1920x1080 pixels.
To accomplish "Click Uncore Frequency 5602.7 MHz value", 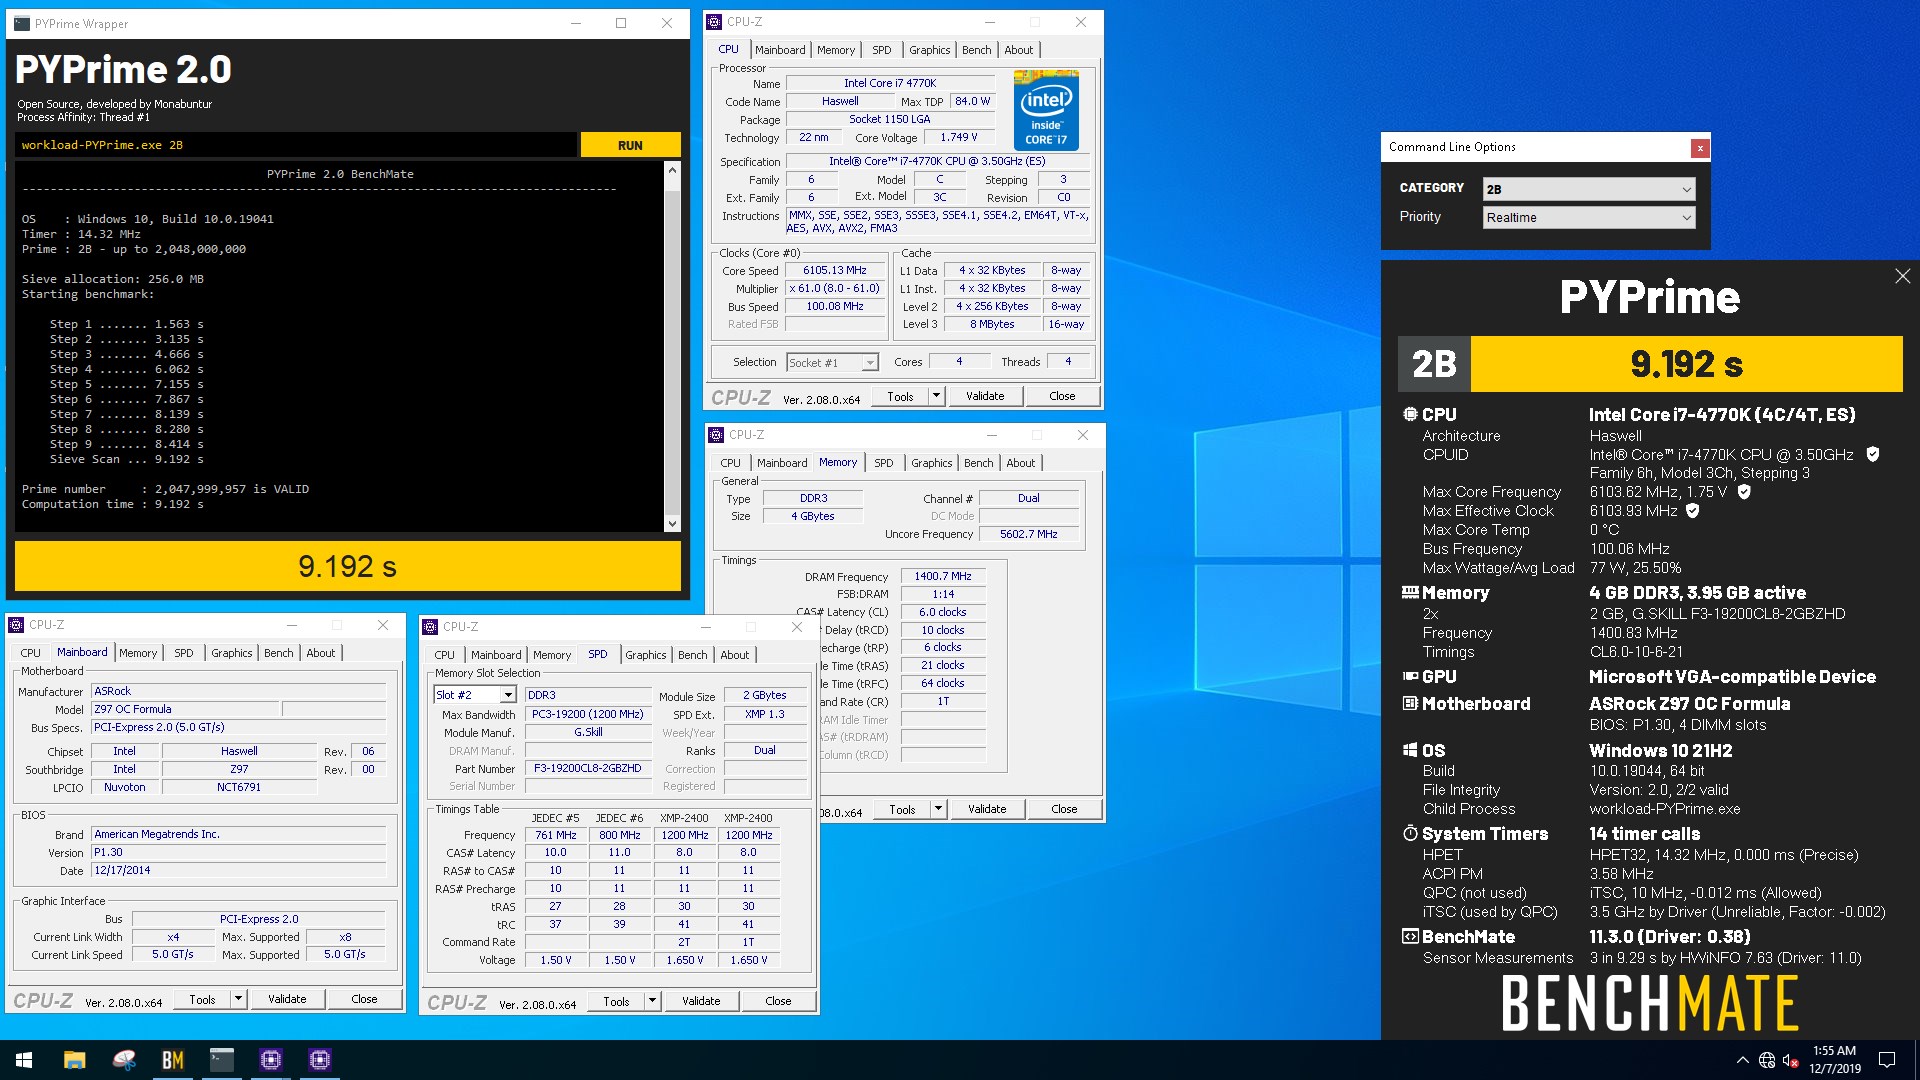I will [x=1028, y=534].
